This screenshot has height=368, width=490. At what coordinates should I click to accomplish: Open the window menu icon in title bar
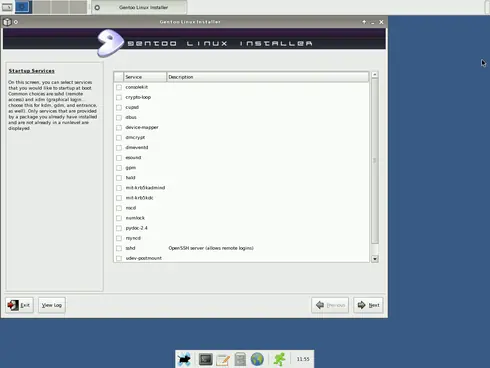tap(7, 22)
